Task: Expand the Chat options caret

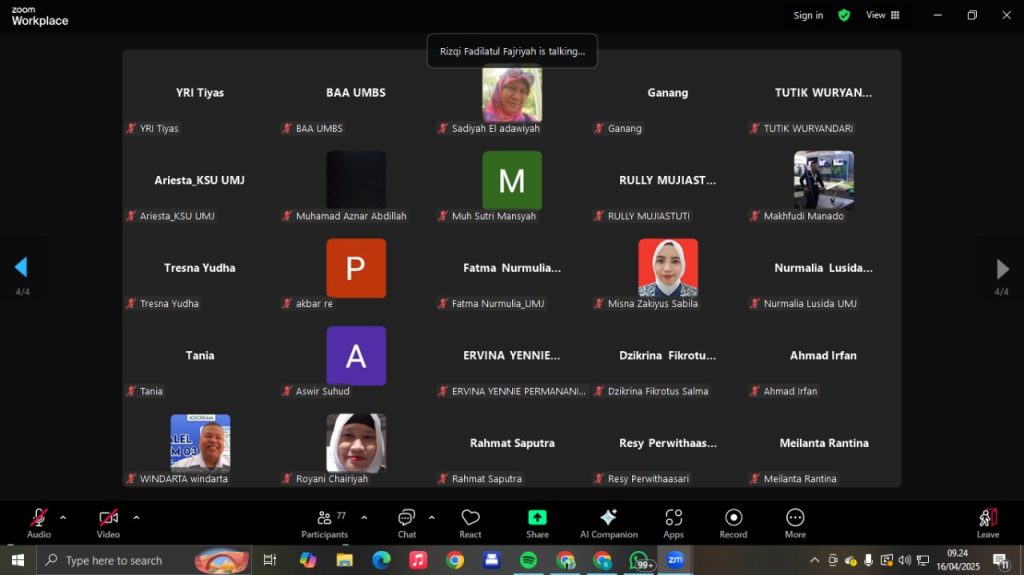Action: point(432,518)
